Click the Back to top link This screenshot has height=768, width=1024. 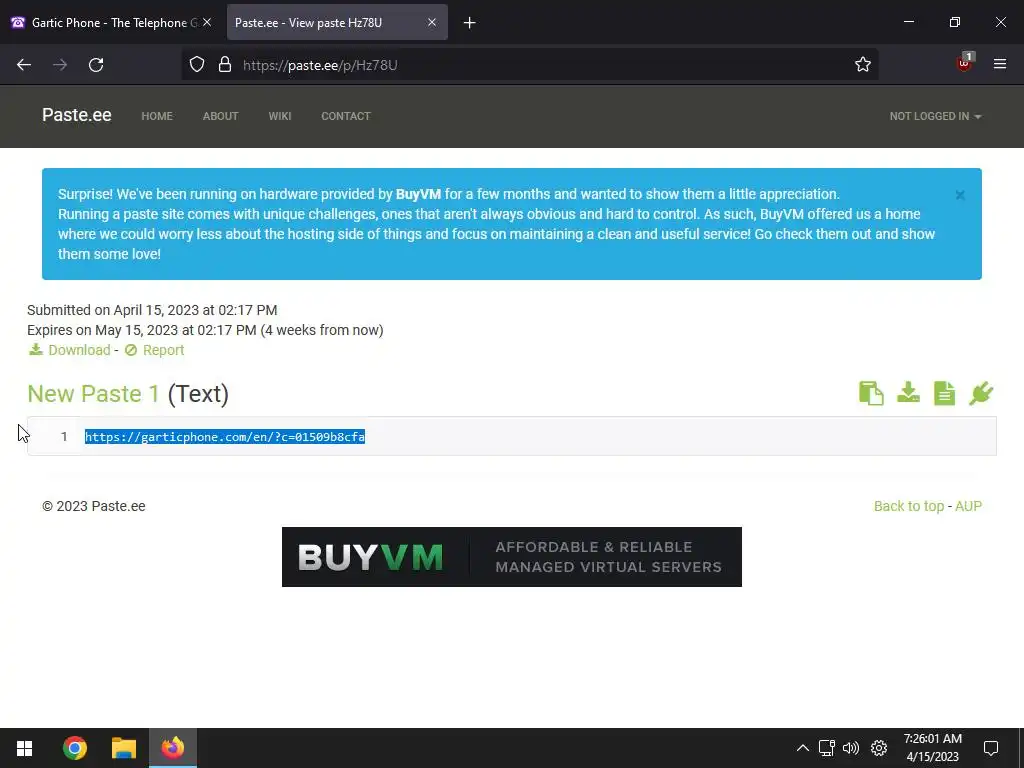pos(908,506)
